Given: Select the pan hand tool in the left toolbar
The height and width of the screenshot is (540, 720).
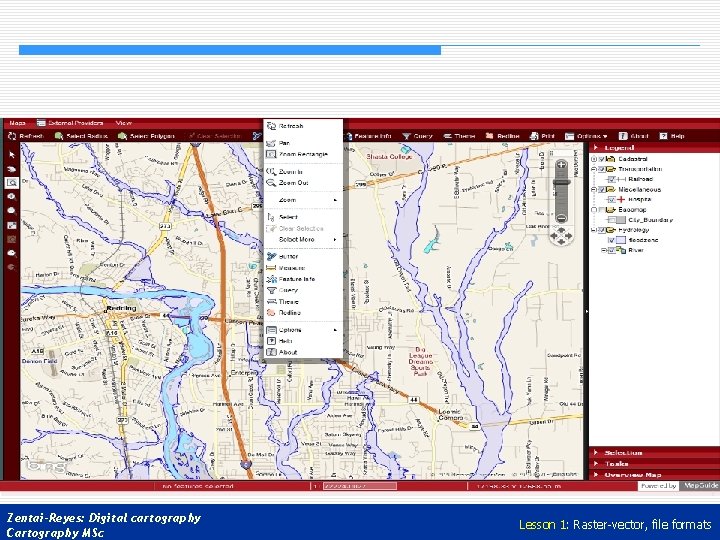Looking at the screenshot, I should [x=12, y=169].
